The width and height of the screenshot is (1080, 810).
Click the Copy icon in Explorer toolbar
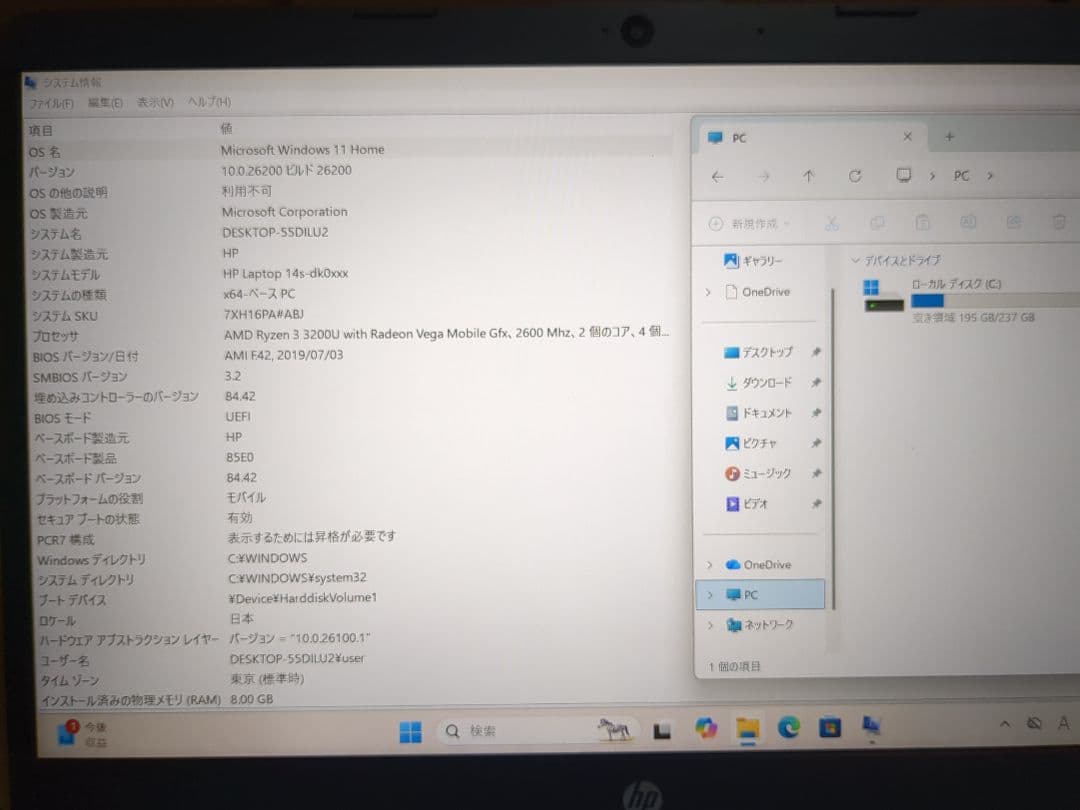point(877,222)
